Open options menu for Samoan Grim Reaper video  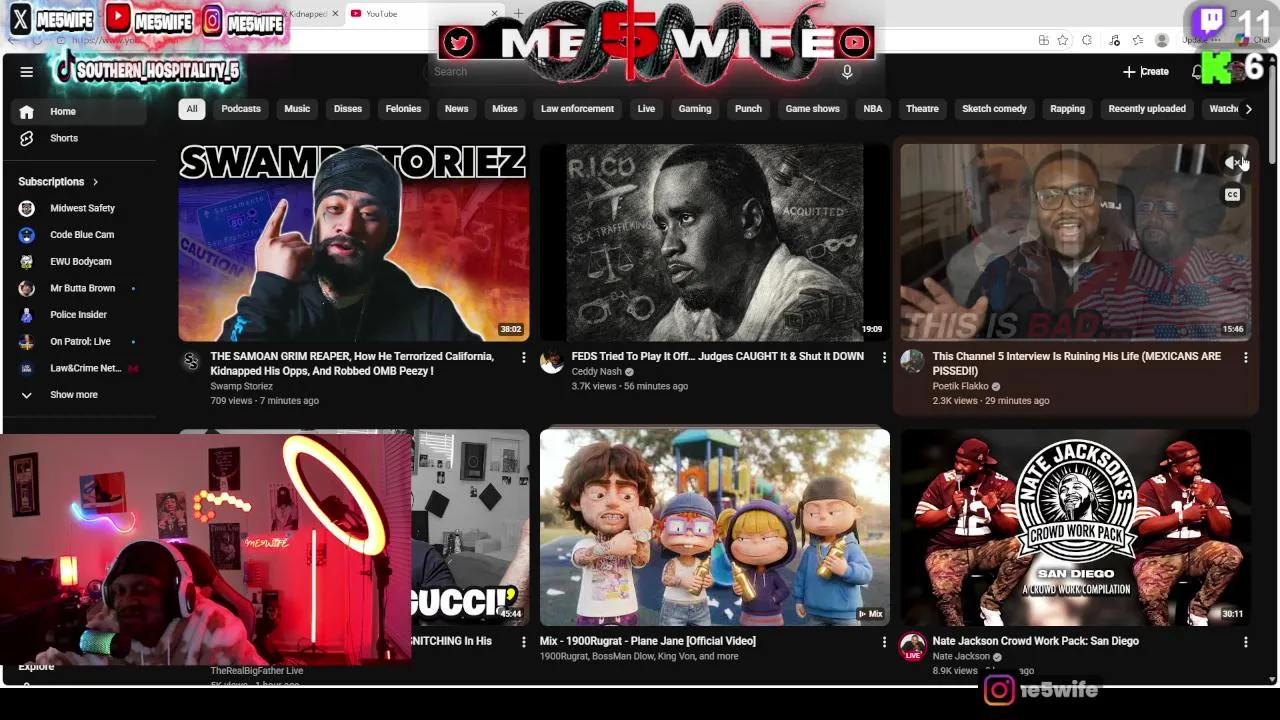(x=523, y=357)
